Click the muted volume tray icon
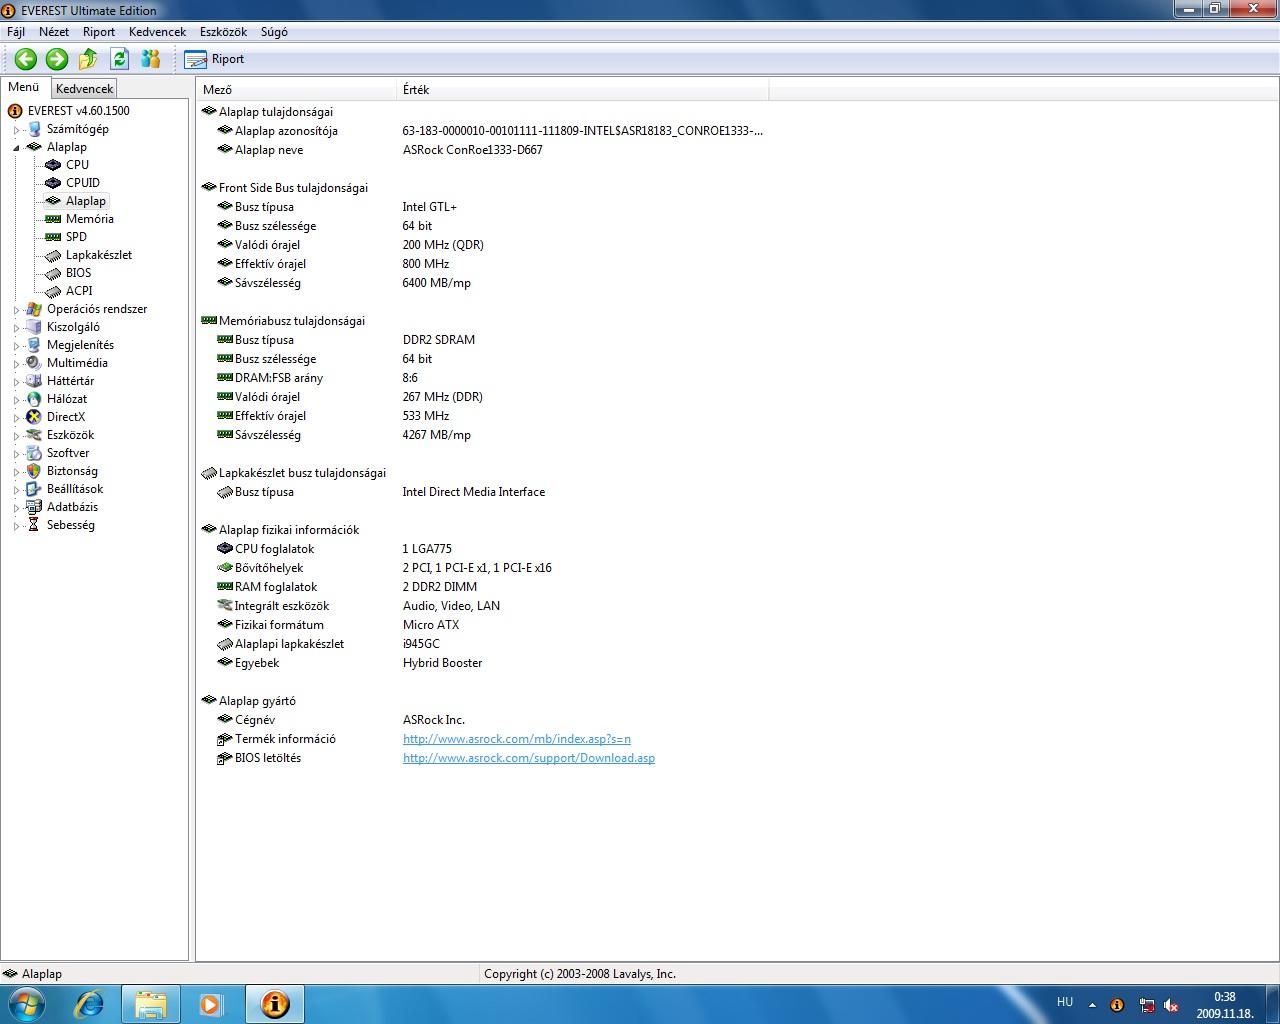 tap(1170, 1005)
